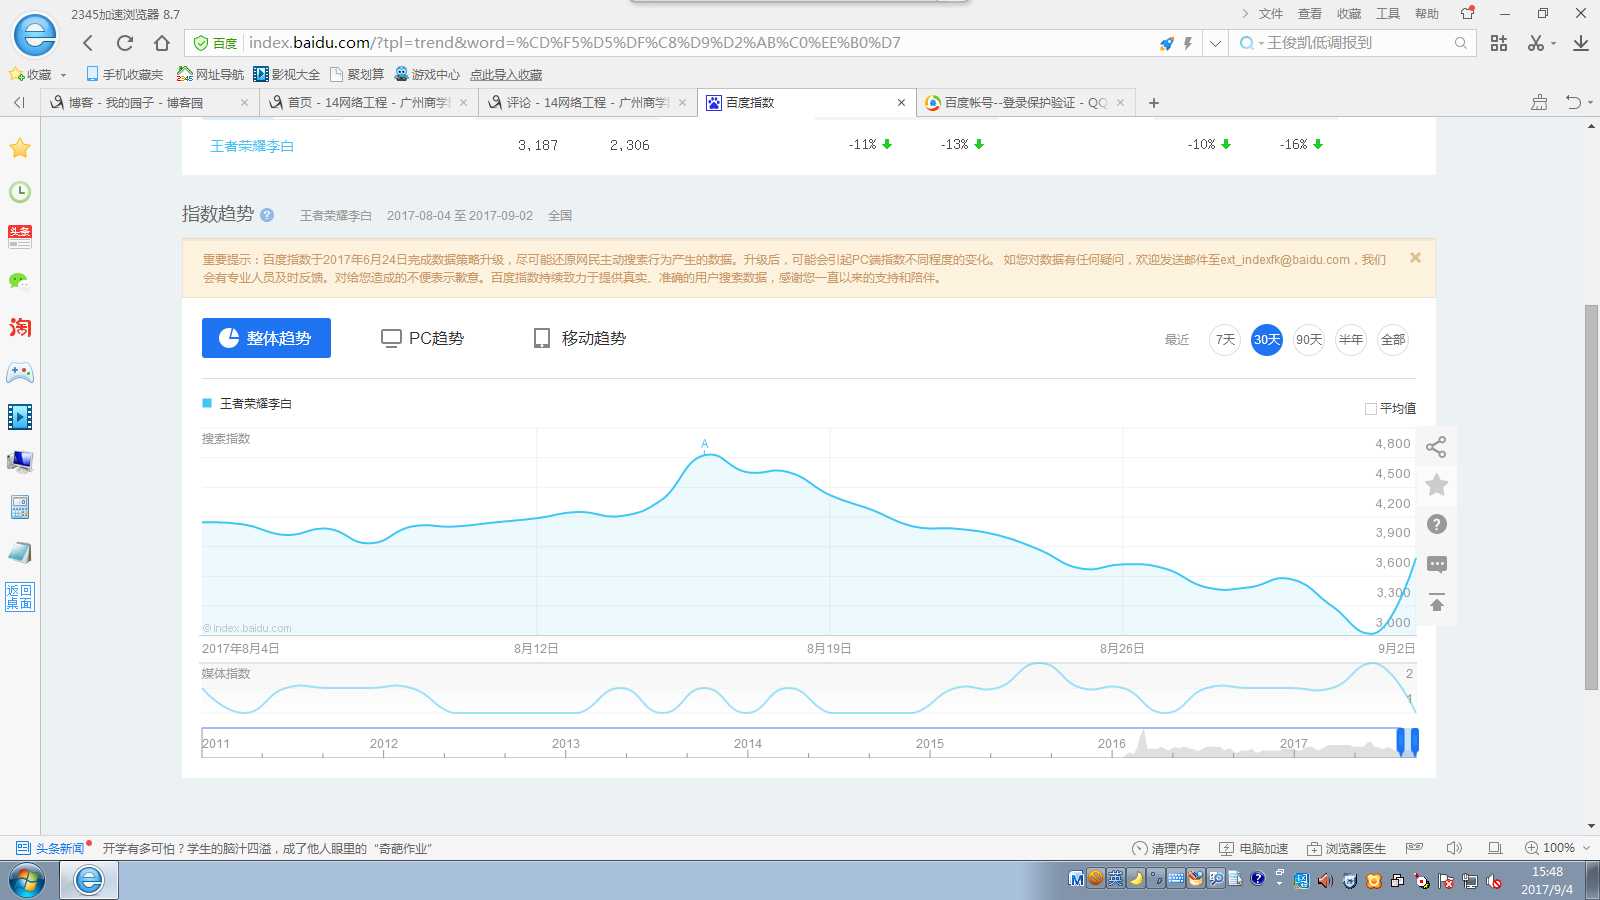
Task: Expand scissors tool dropdown arrow
Action: tap(1553, 43)
